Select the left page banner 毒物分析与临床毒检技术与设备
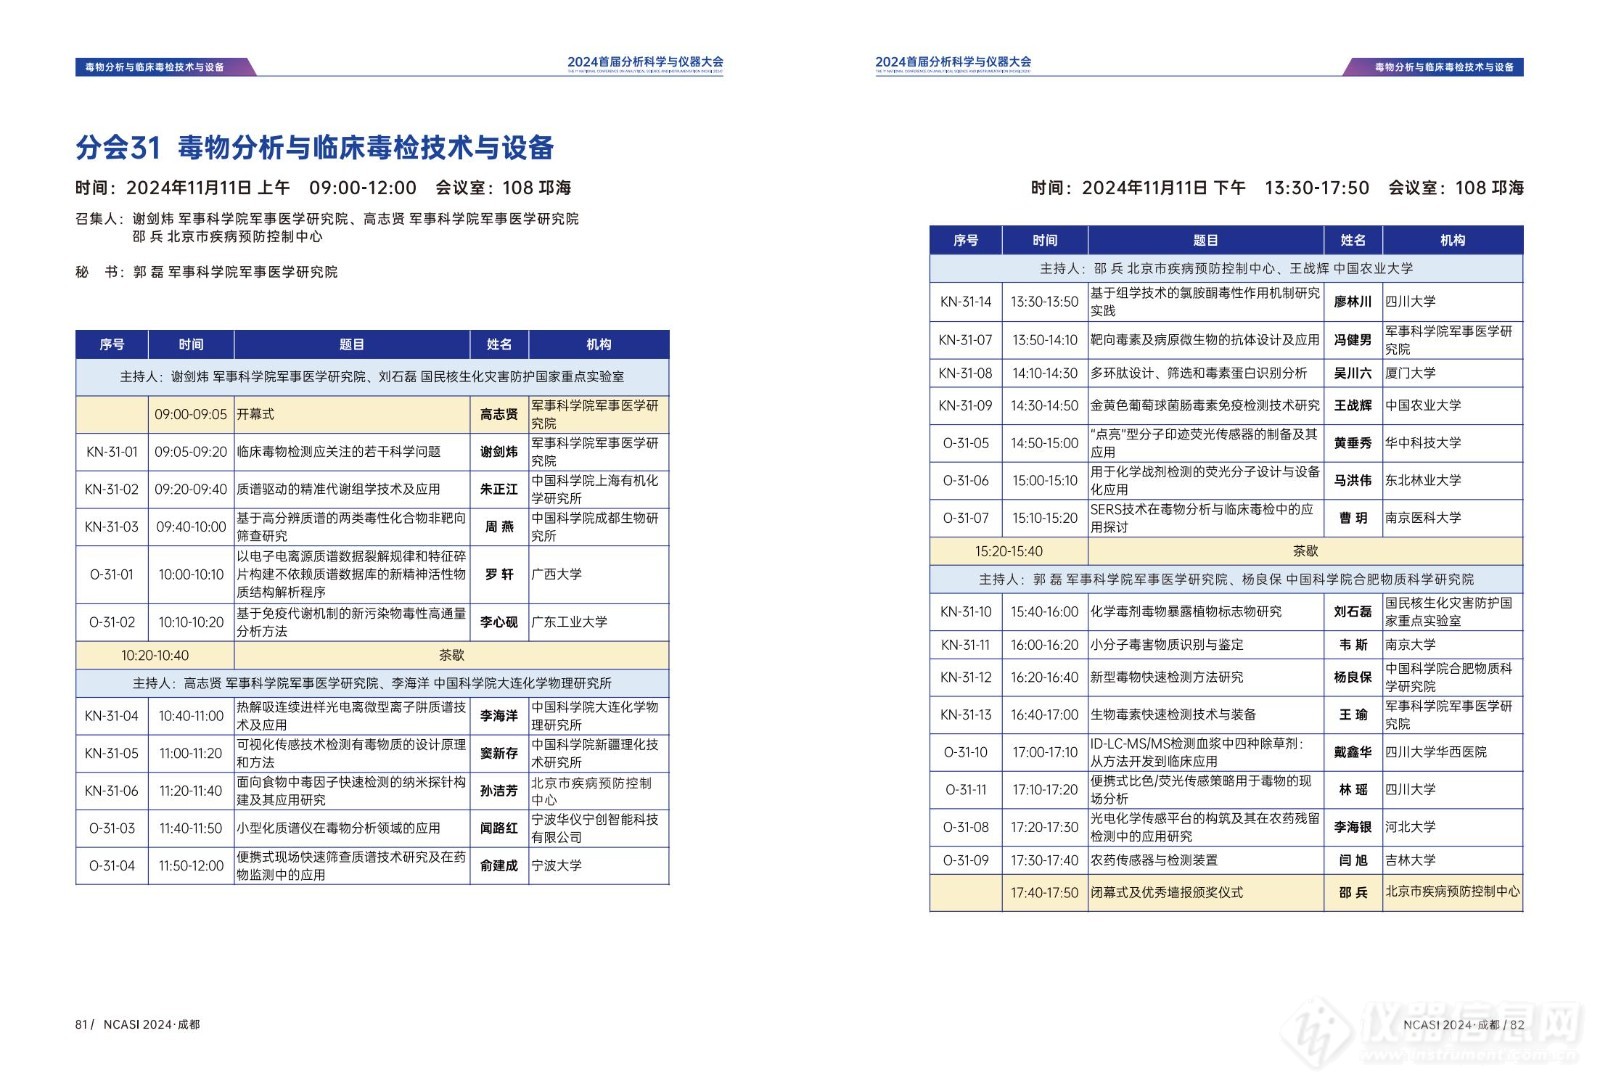 coord(155,67)
